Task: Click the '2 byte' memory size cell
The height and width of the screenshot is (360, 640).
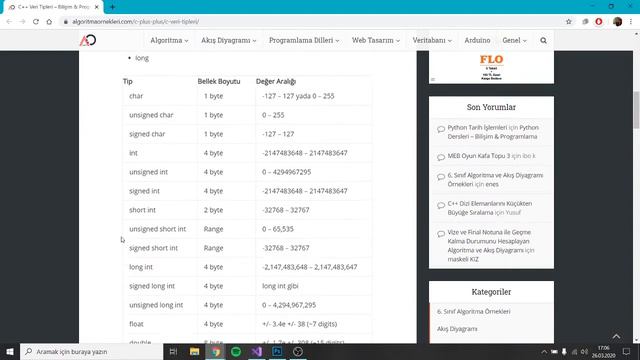Action: tap(213, 210)
